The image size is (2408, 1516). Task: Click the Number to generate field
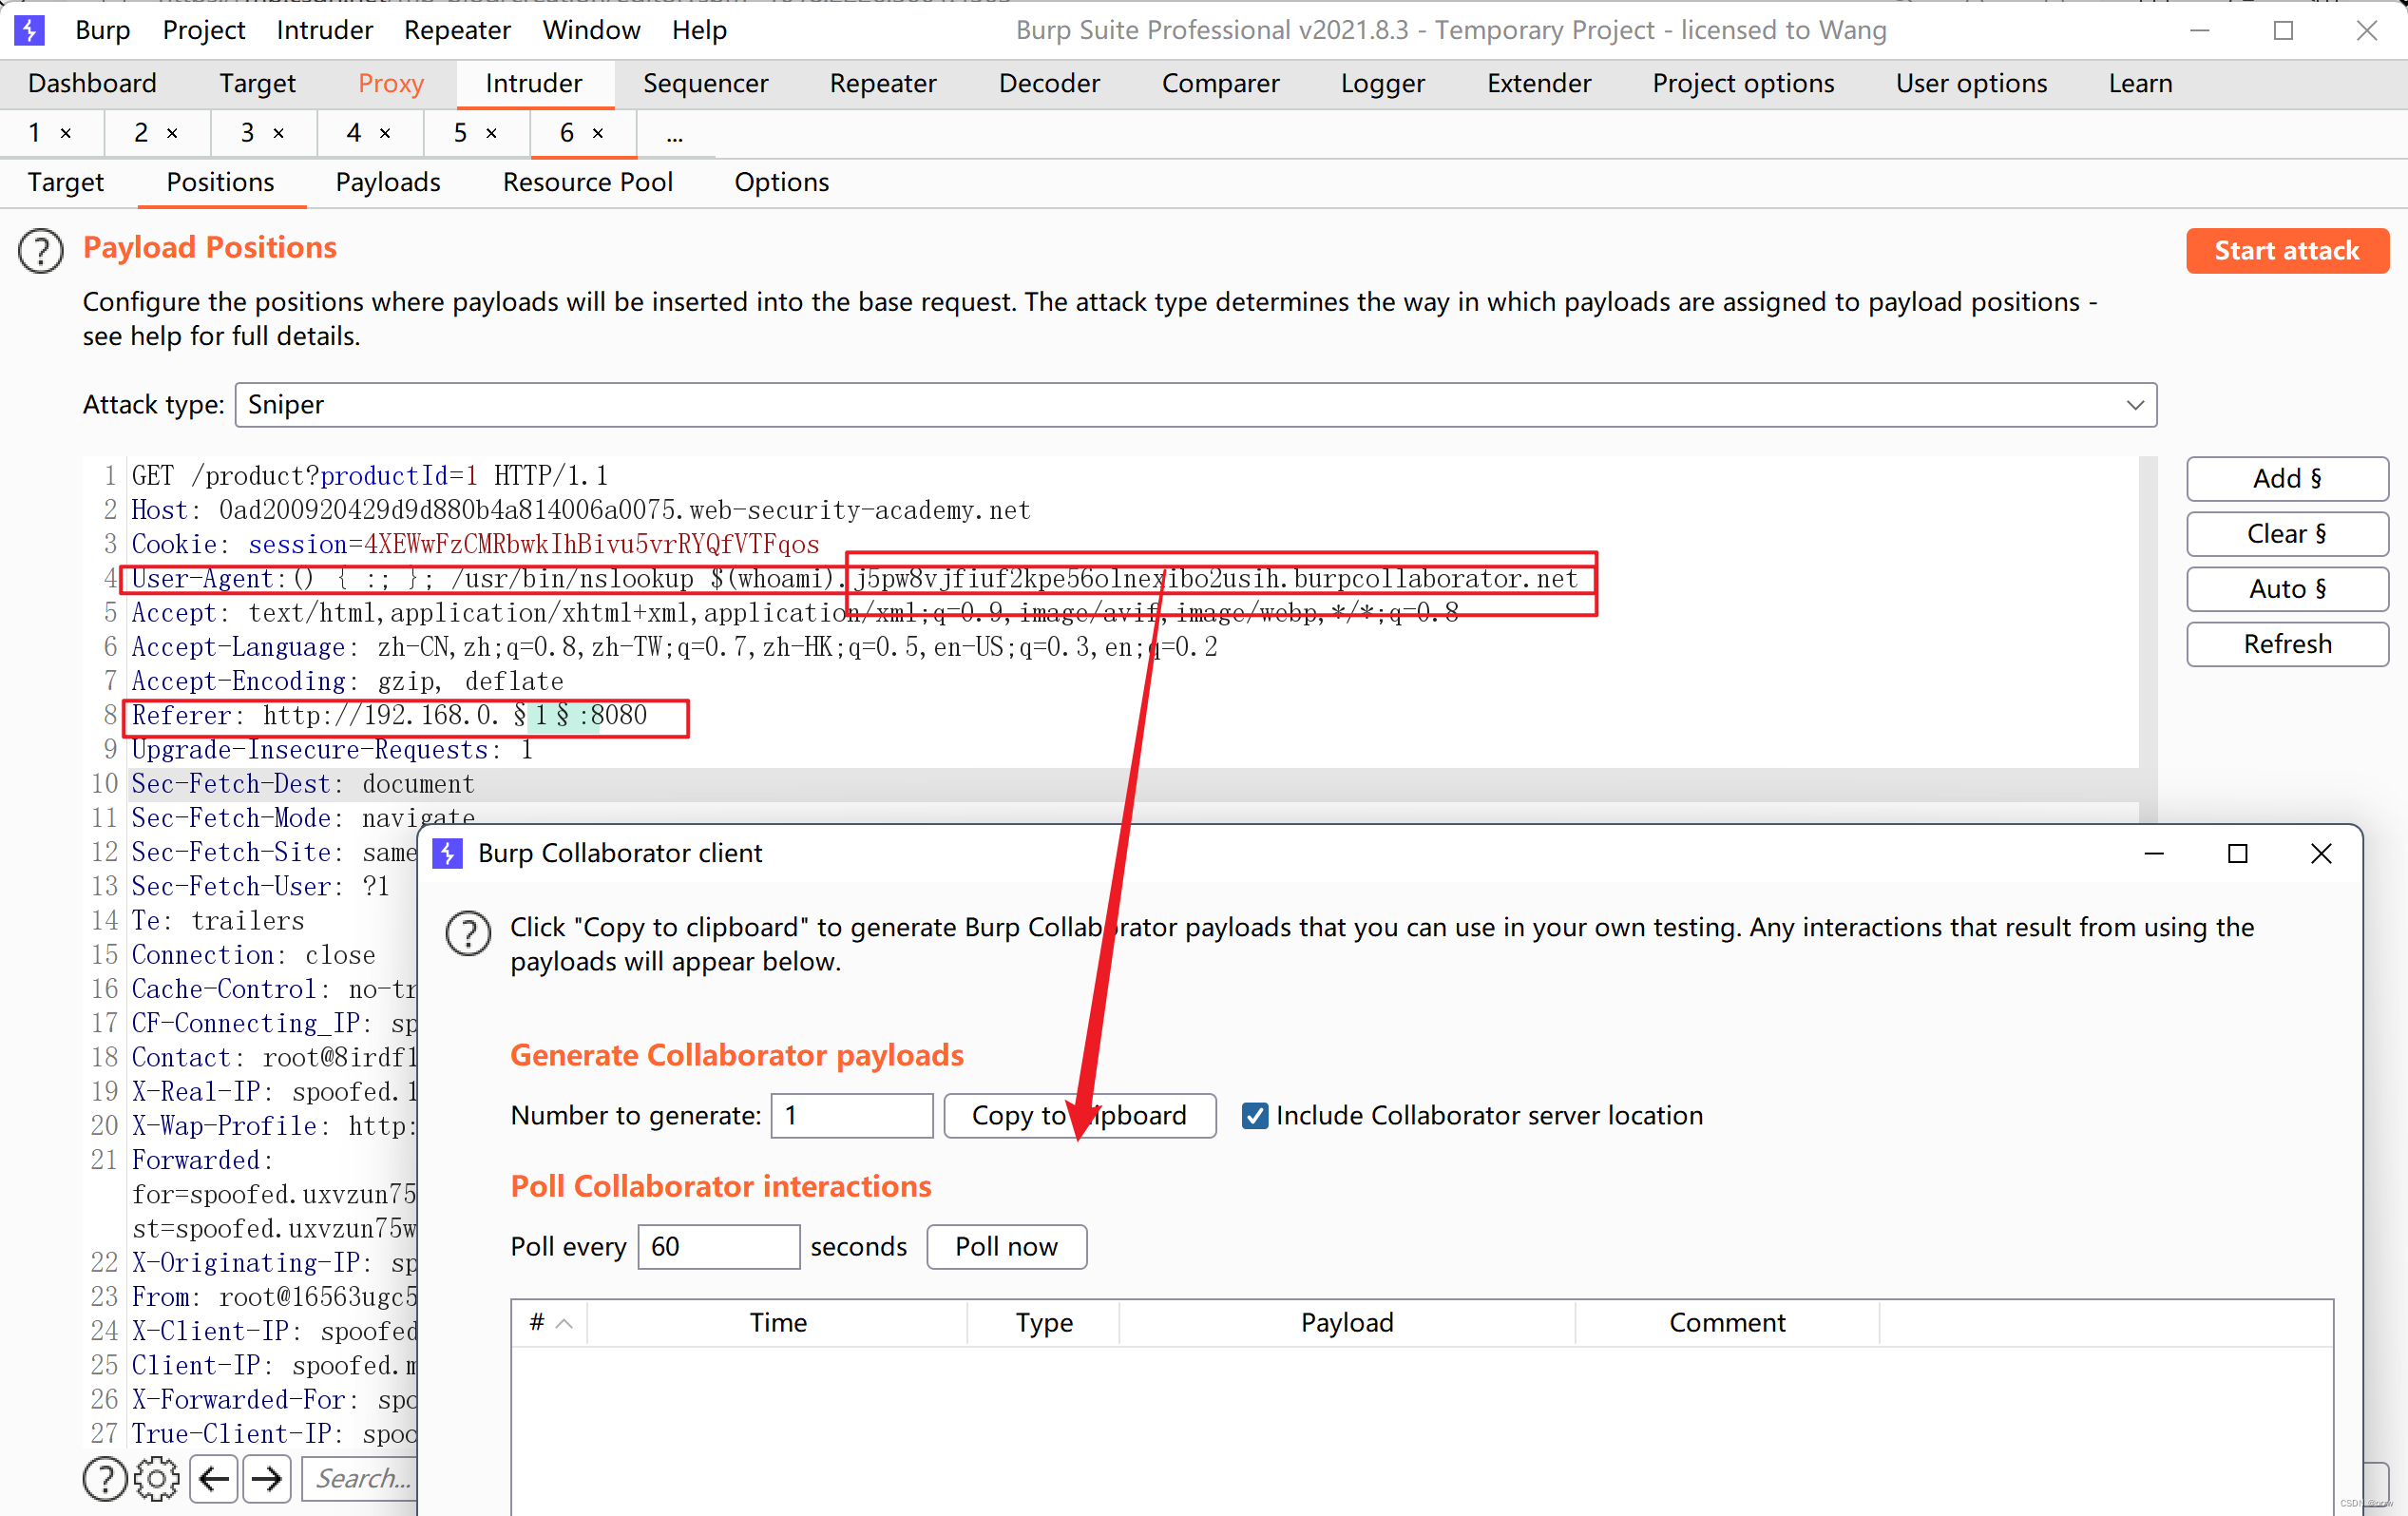click(851, 1115)
